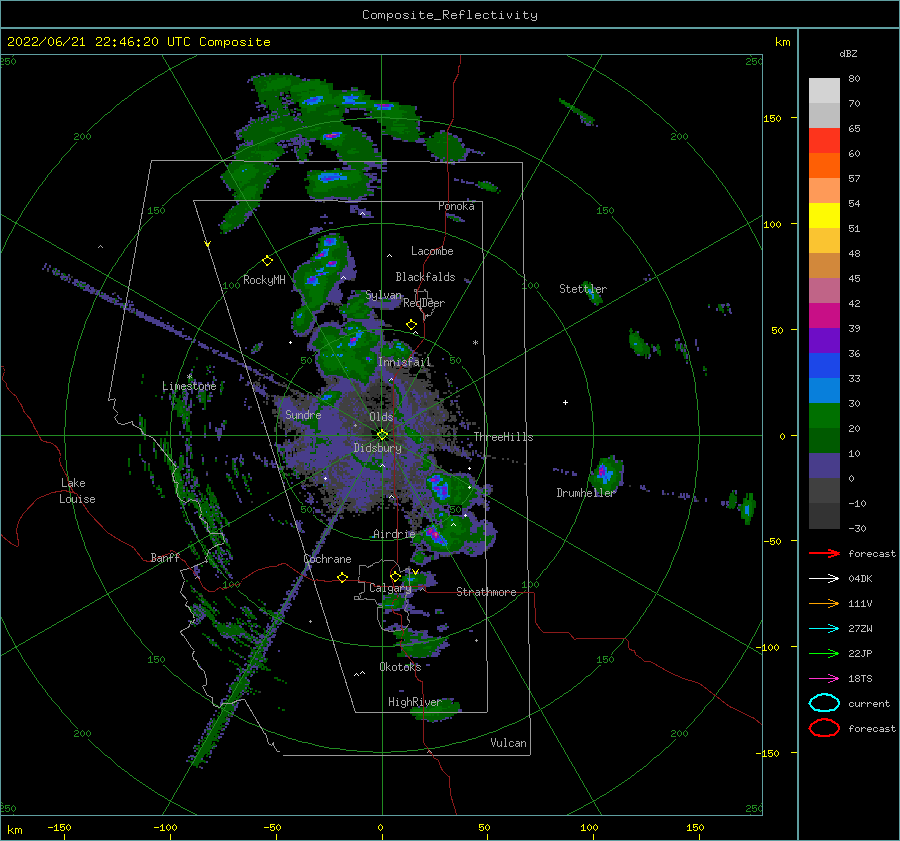Click the magenta 18TS arrow icon
Image resolution: width=900 pixels, height=841 pixels.
coord(824,679)
